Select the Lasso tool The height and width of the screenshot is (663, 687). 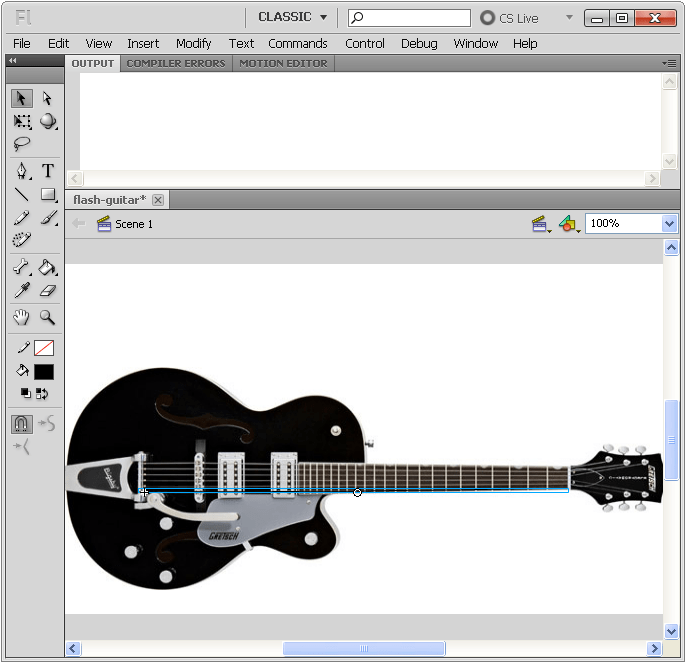click(22, 144)
